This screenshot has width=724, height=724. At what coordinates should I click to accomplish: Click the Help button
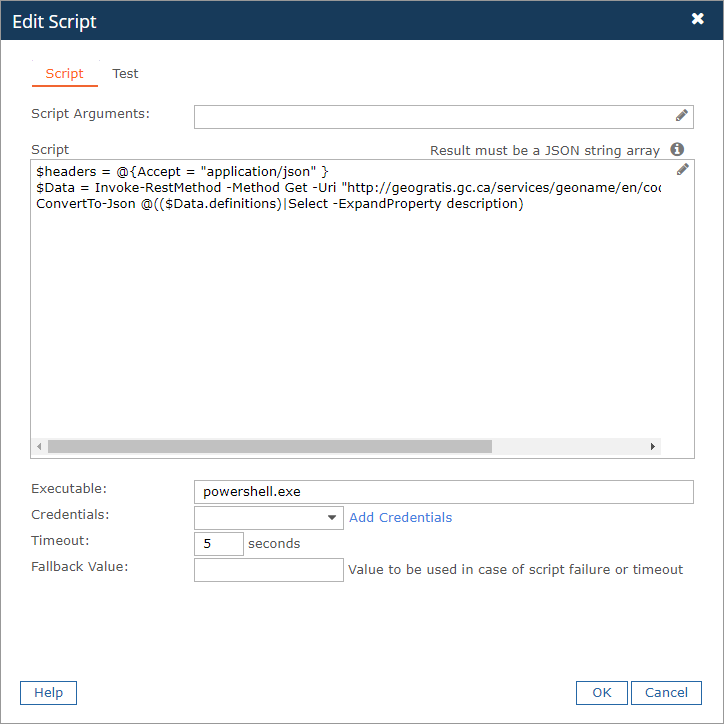tap(48, 693)
